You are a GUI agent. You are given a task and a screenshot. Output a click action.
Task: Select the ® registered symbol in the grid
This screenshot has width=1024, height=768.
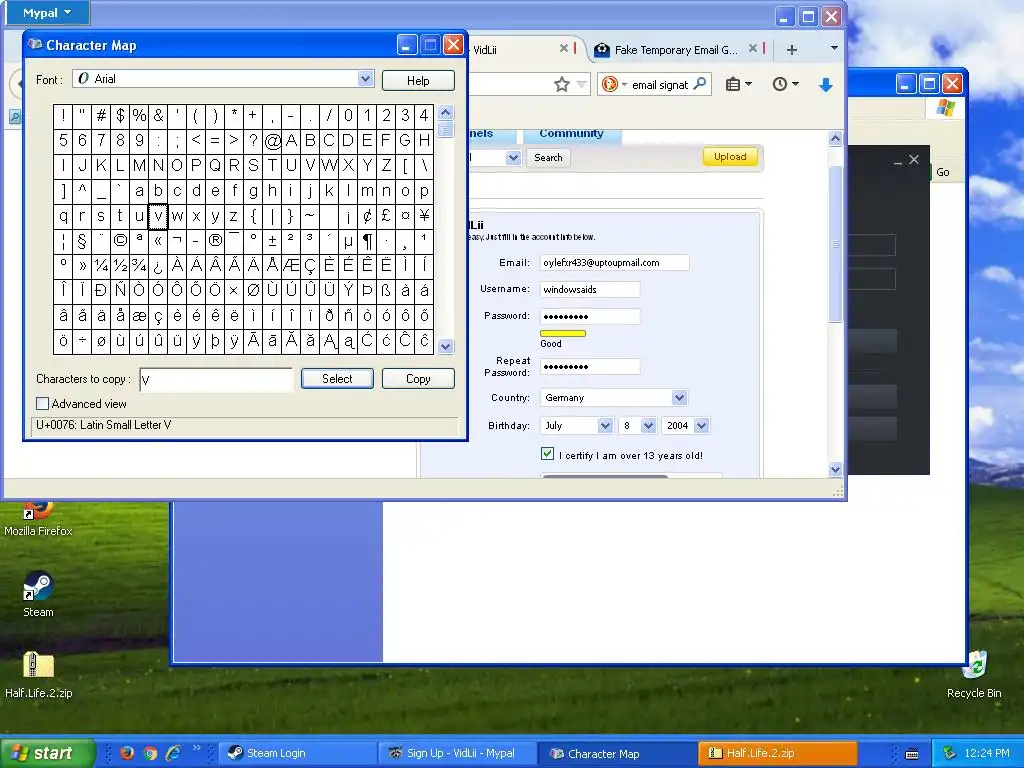215,240
